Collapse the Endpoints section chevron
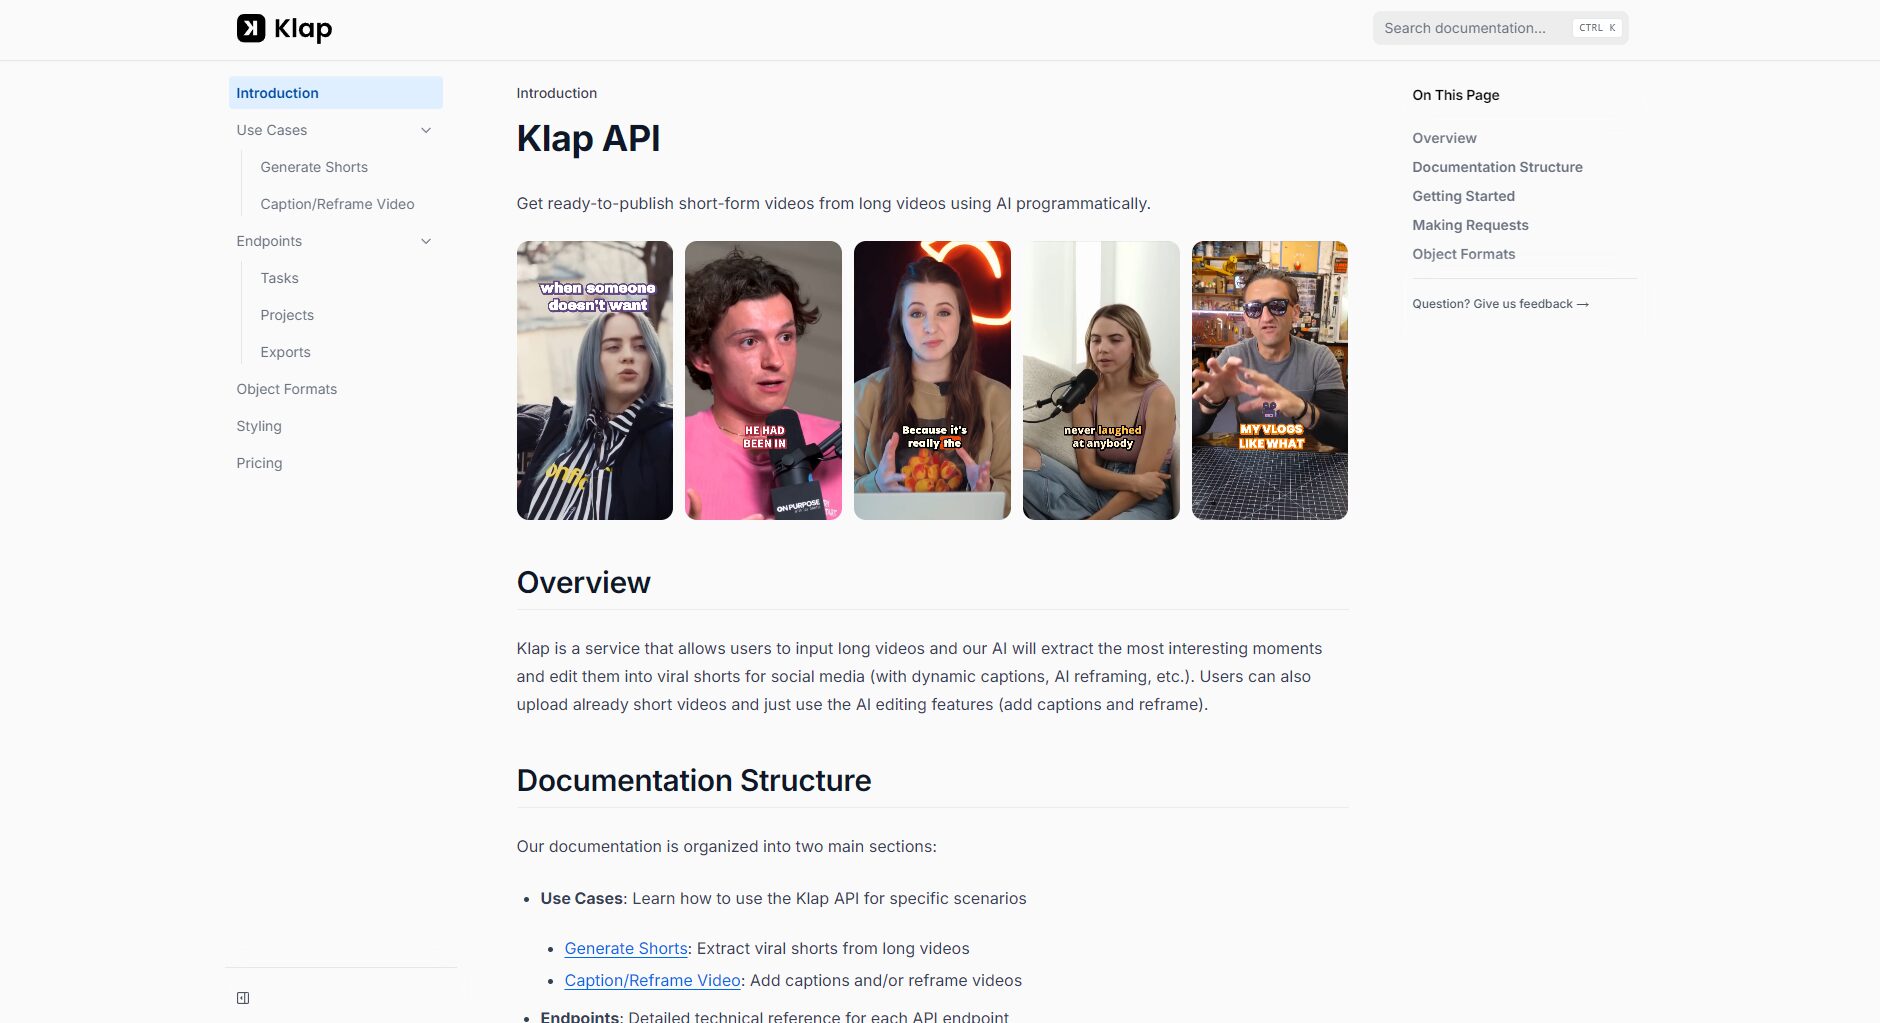Screen dimensions: 1880x1023 [x=426, y=241]
